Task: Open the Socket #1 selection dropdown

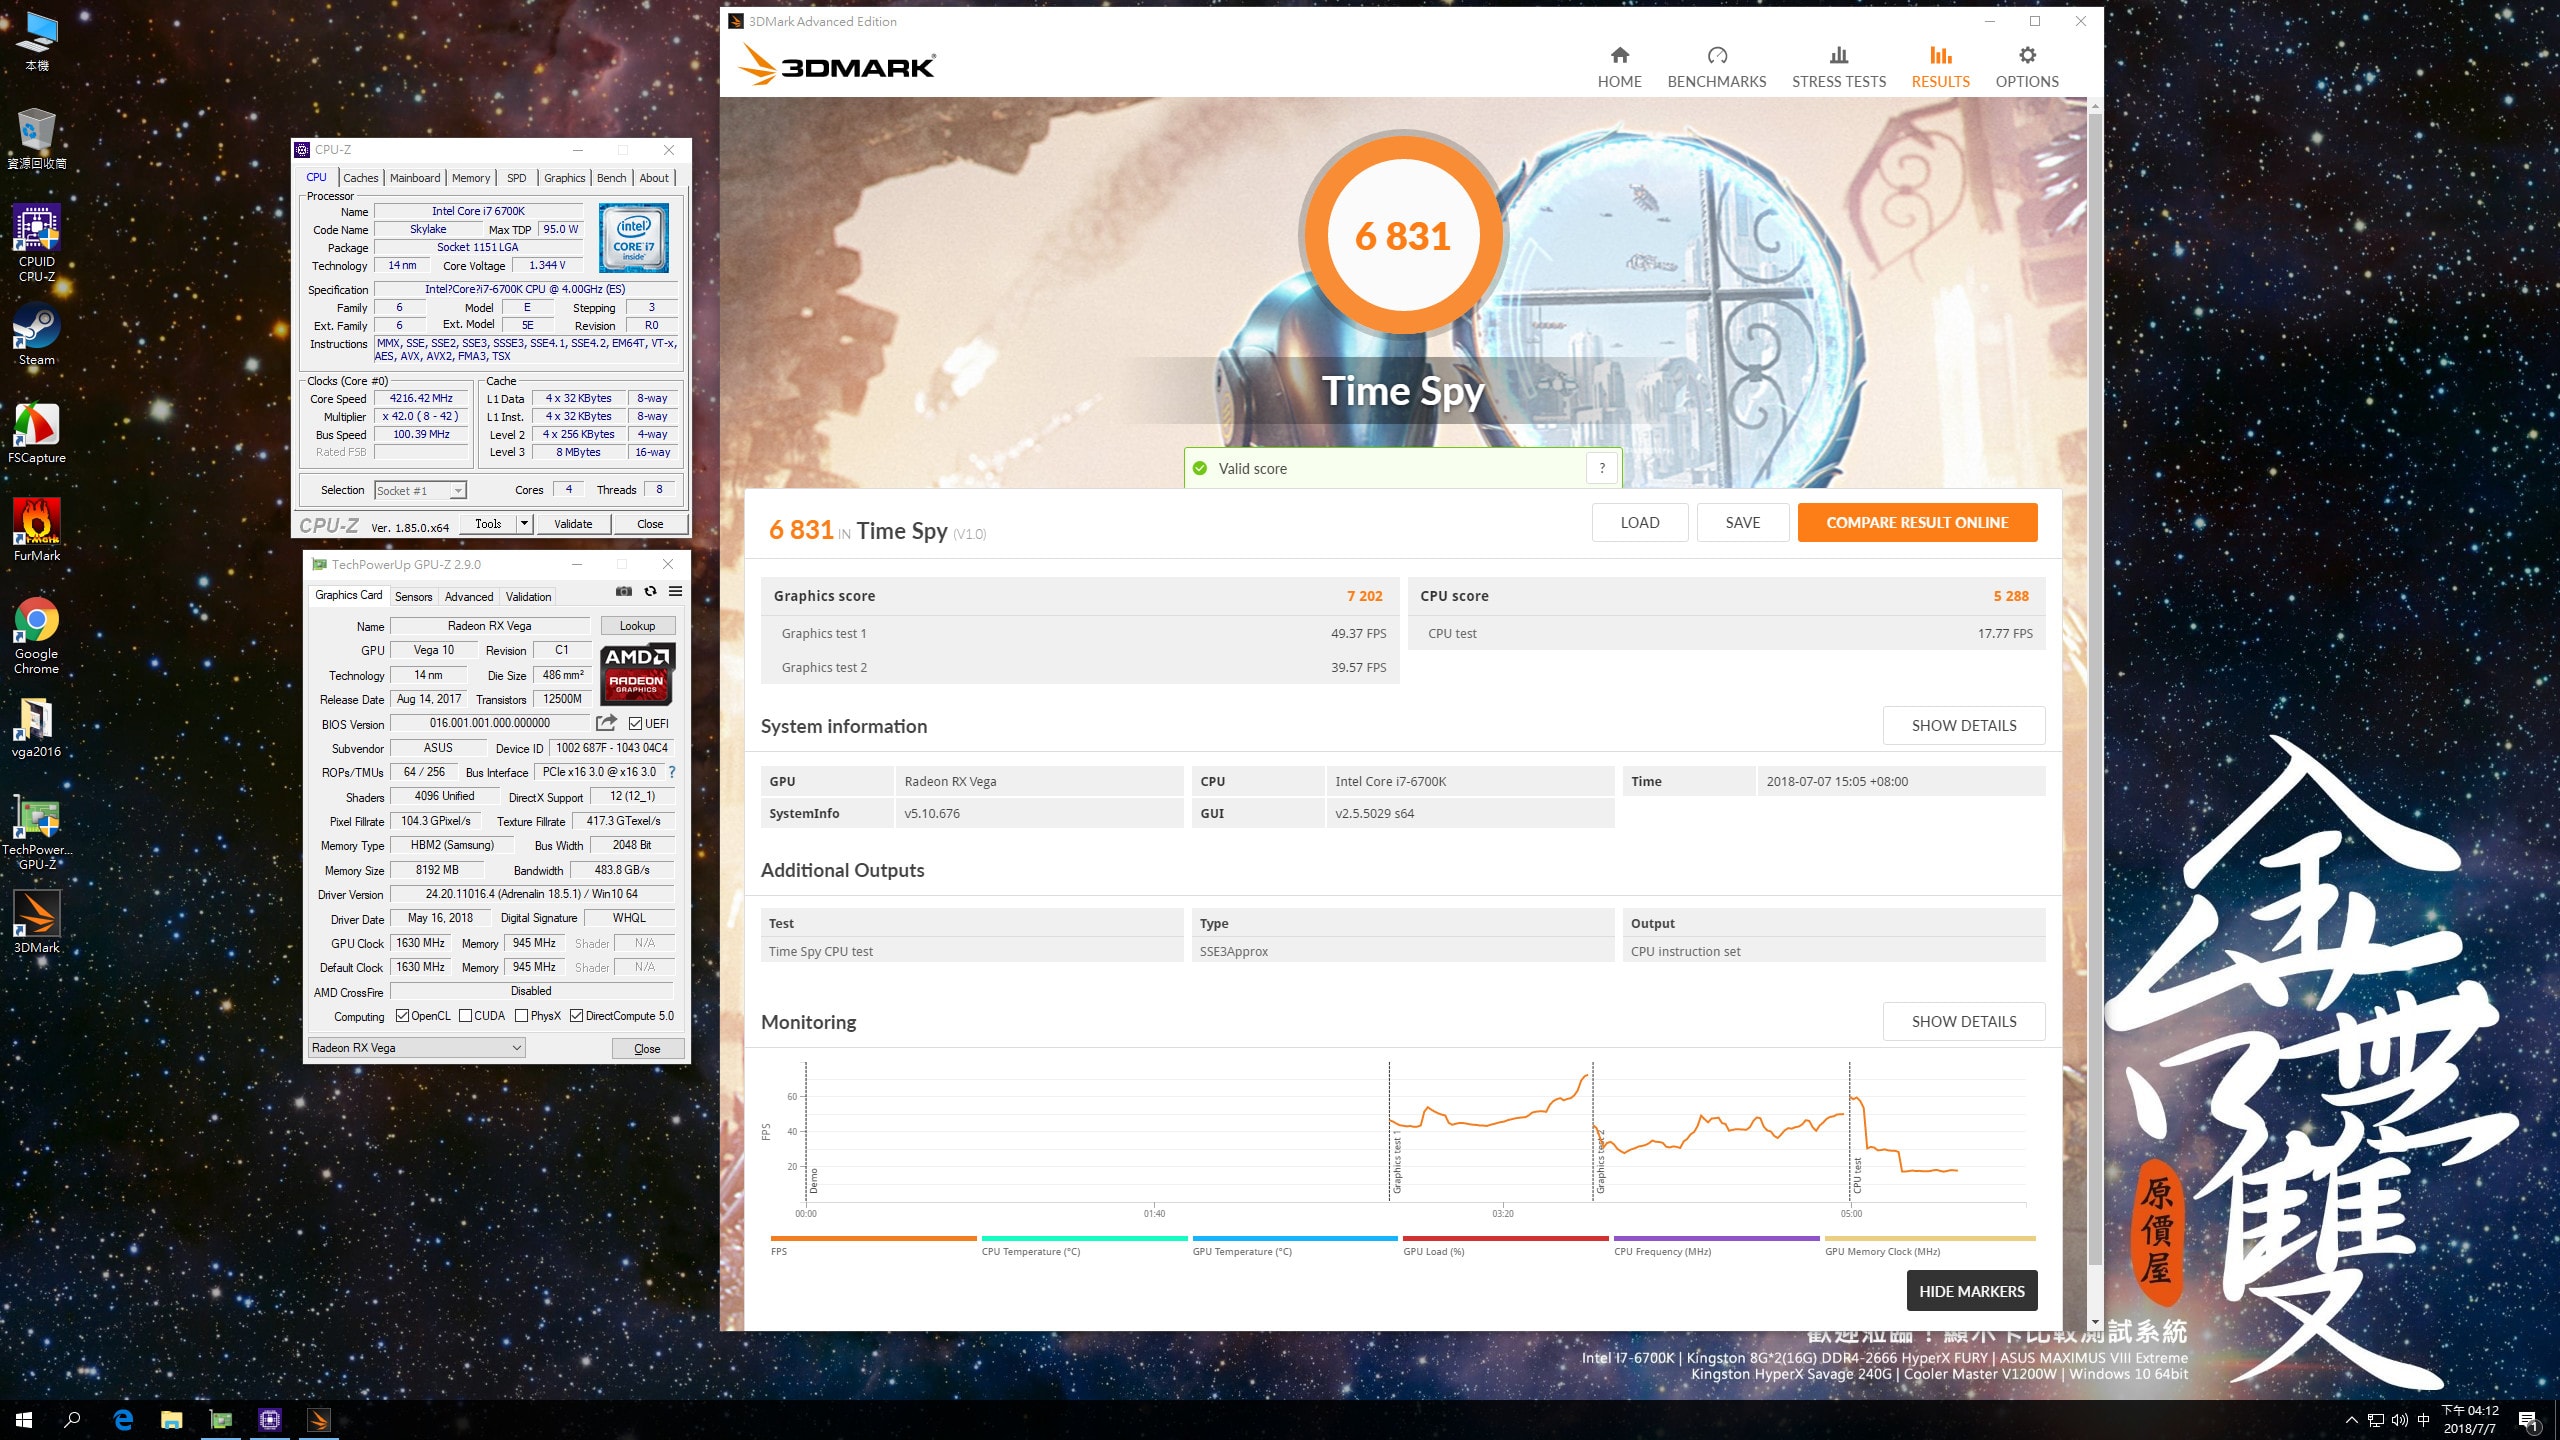Action: click(x=420, y=490)
